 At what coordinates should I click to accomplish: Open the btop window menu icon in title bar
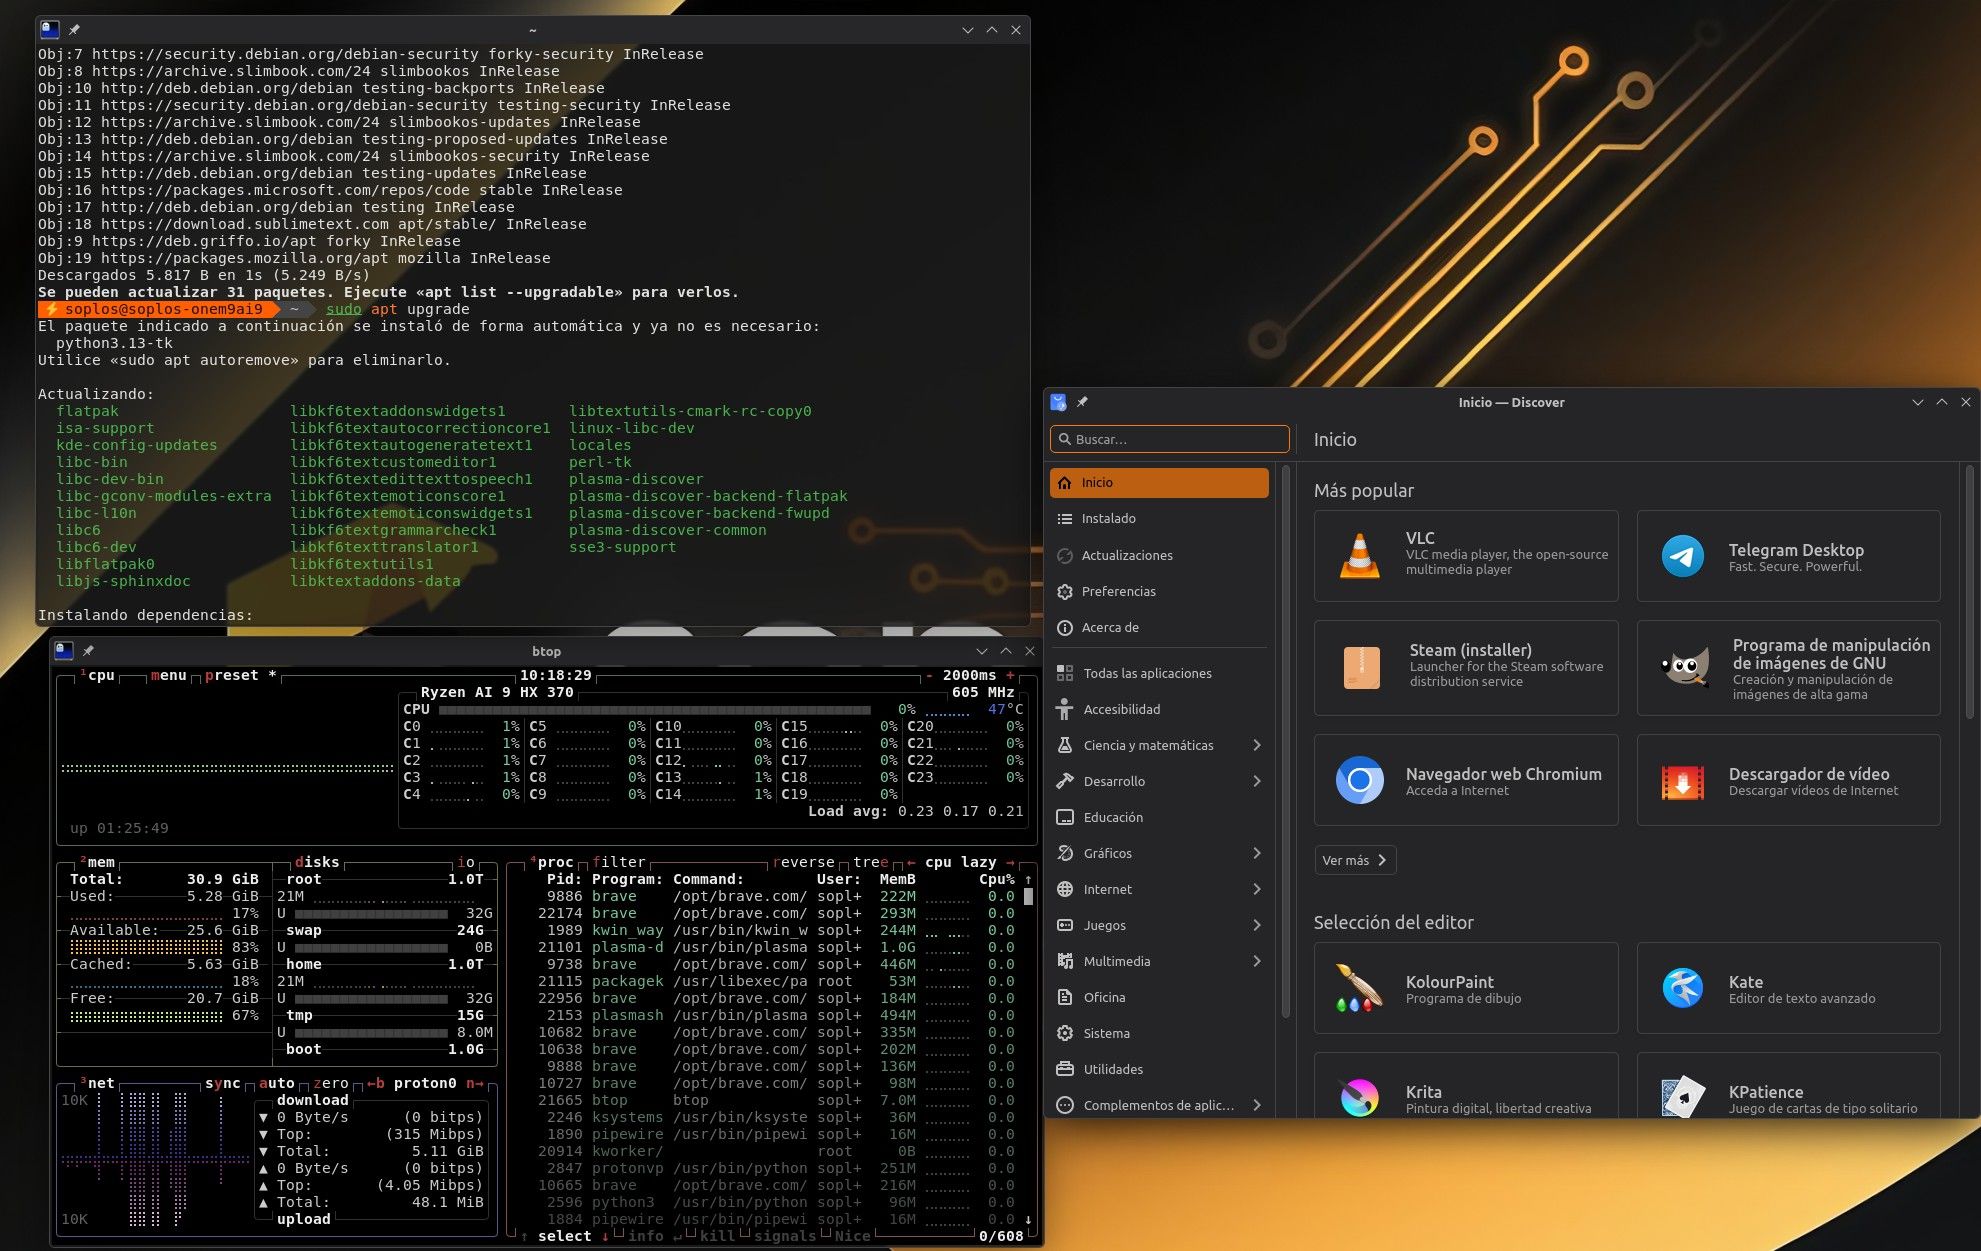64,651
